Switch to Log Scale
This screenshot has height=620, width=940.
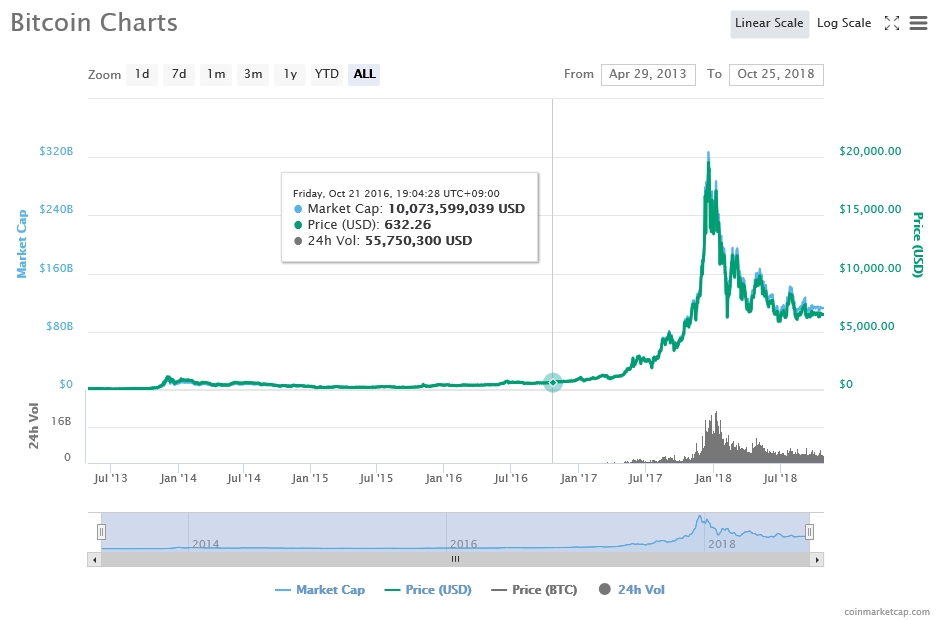click(x=843, y=24)
